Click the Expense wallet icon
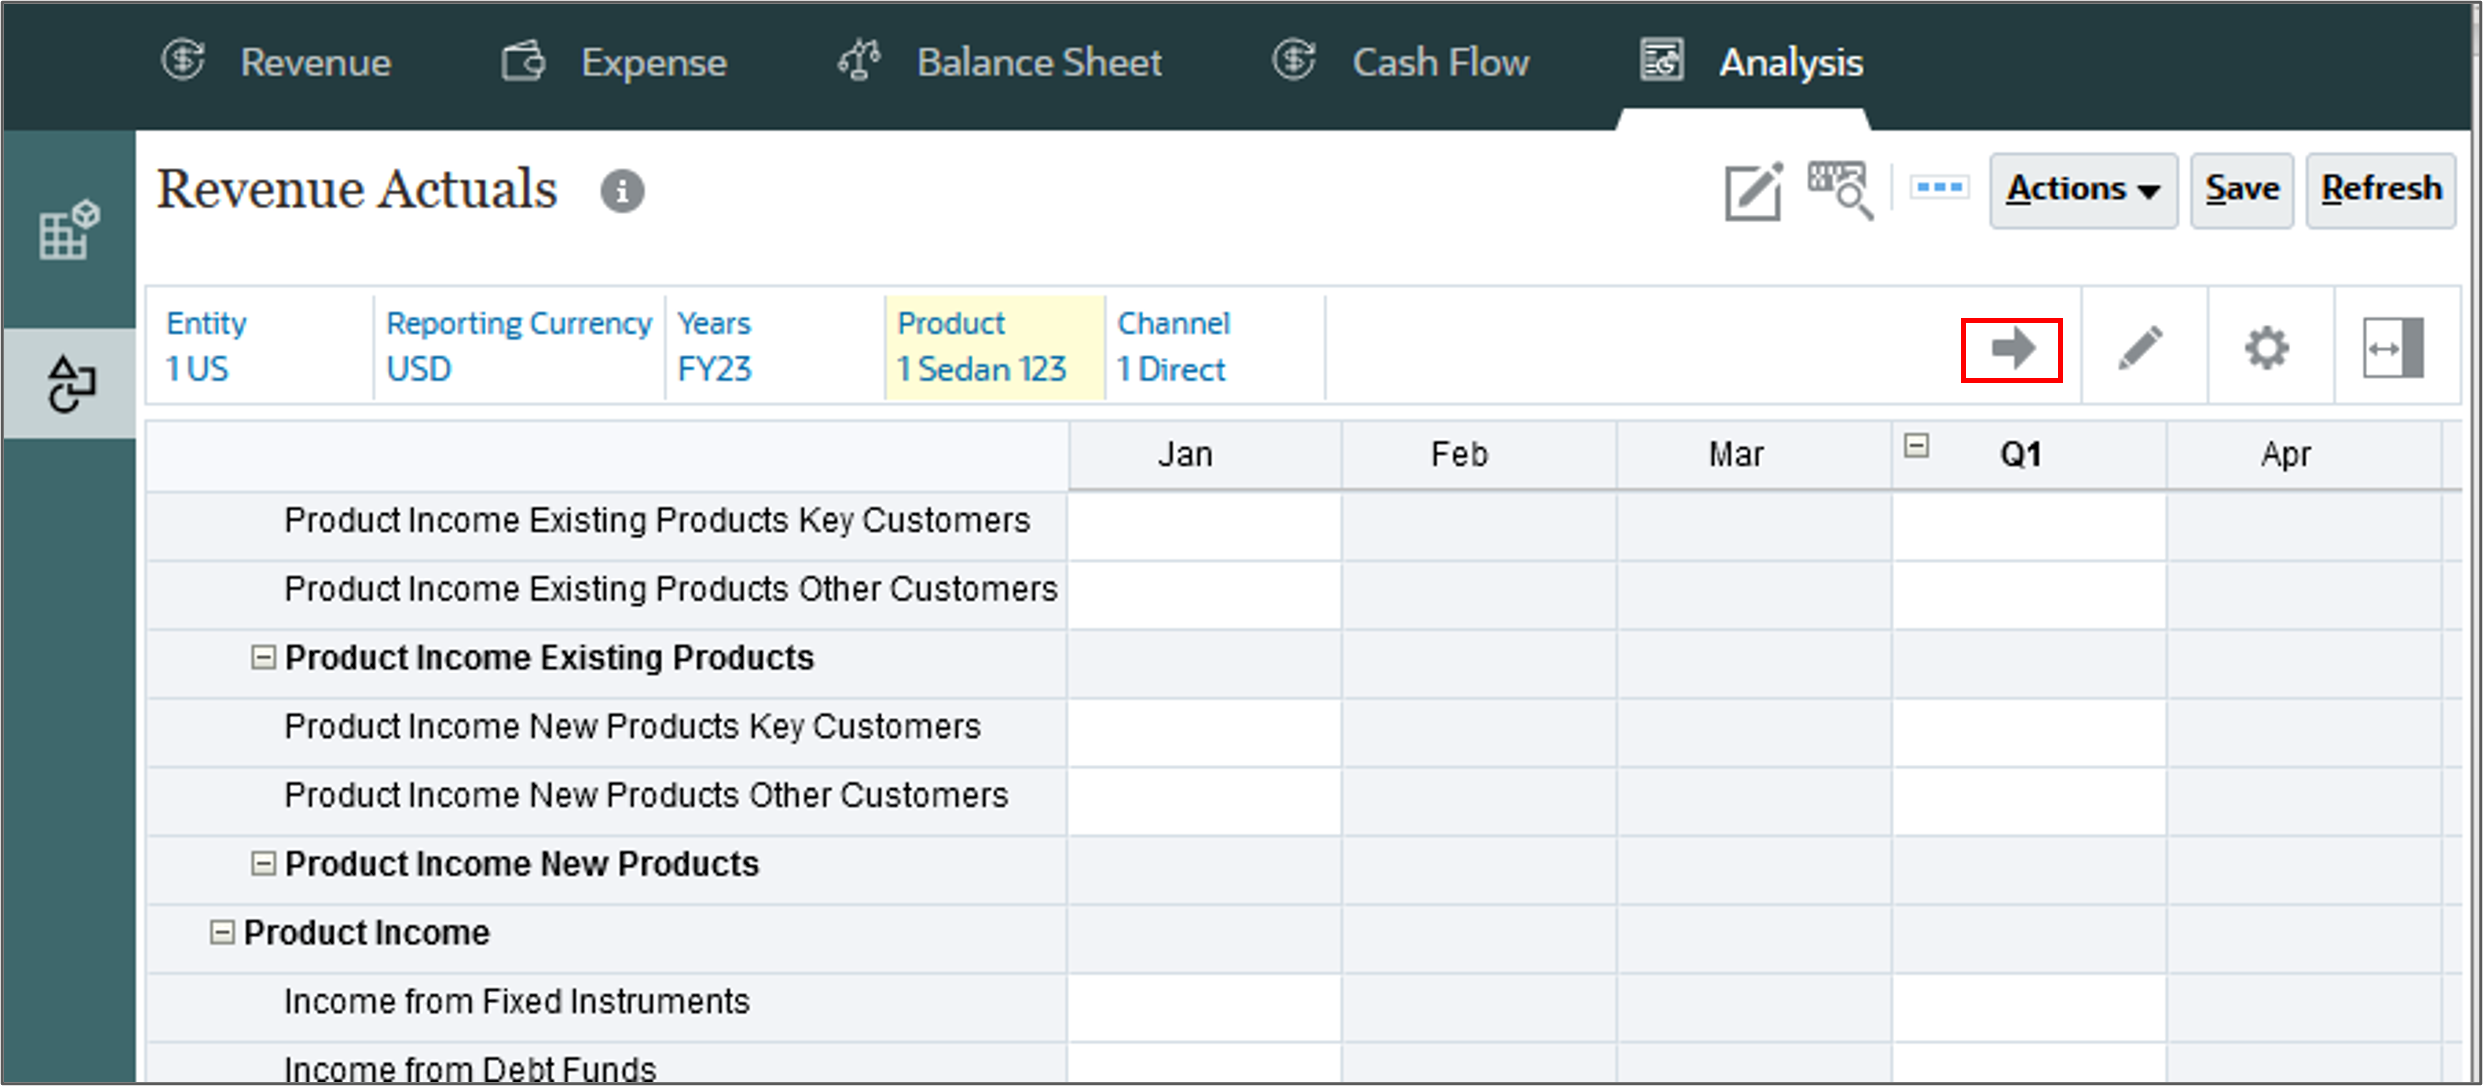The height and width of the screenshot is (1086, 2483). tap(523, 61)
